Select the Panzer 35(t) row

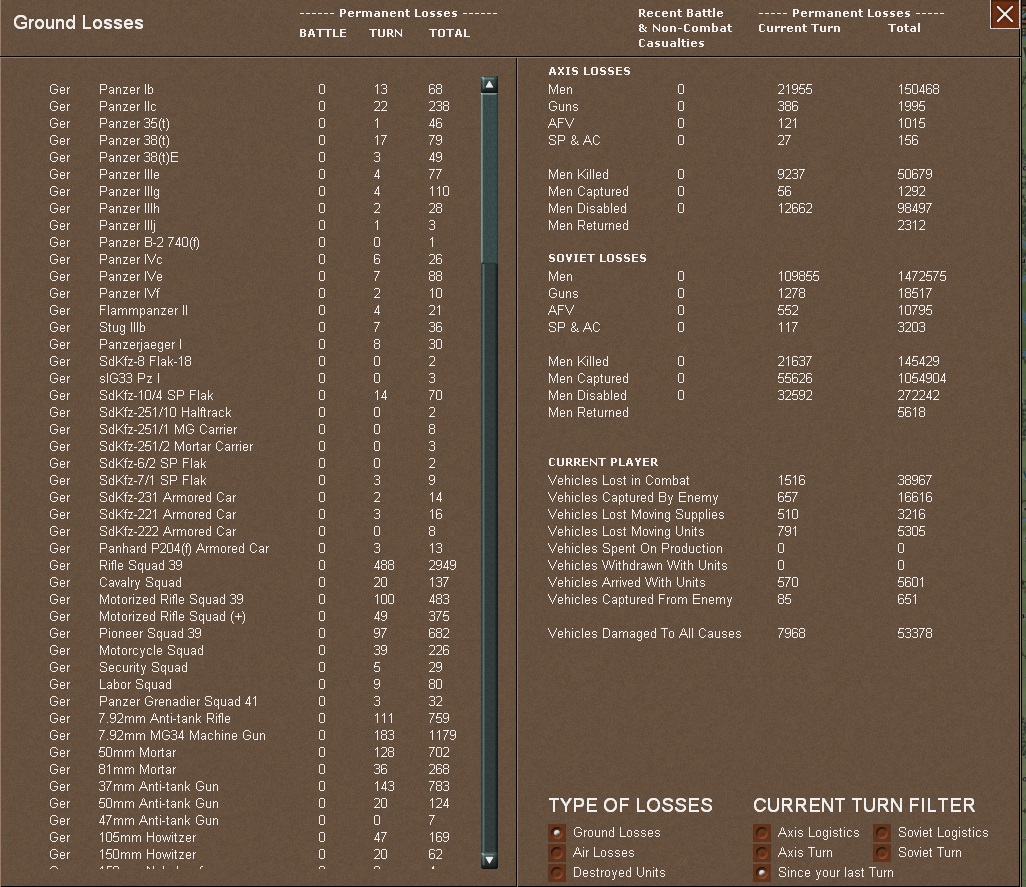click(253, 124)
